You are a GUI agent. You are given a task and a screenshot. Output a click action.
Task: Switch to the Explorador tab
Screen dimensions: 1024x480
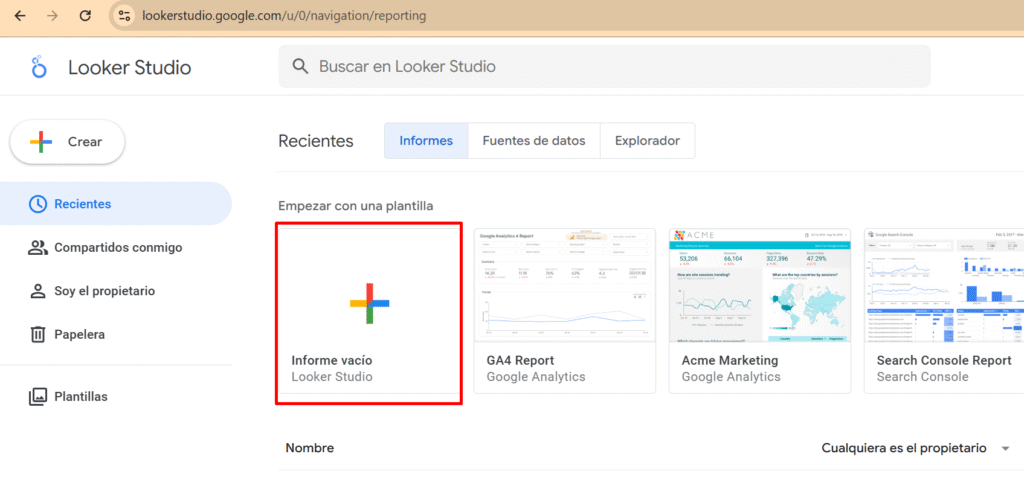click(647, 140)
